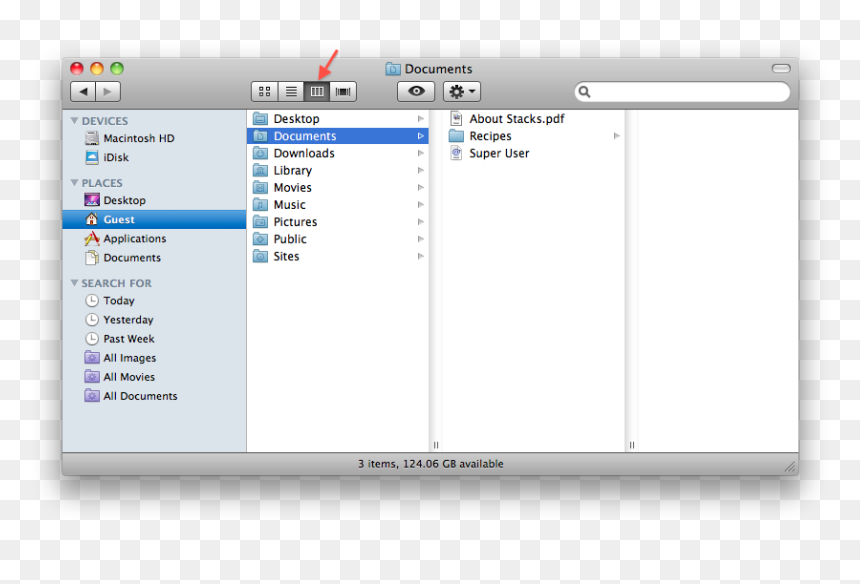Click the Quick Look eye button

click(416, 92)
